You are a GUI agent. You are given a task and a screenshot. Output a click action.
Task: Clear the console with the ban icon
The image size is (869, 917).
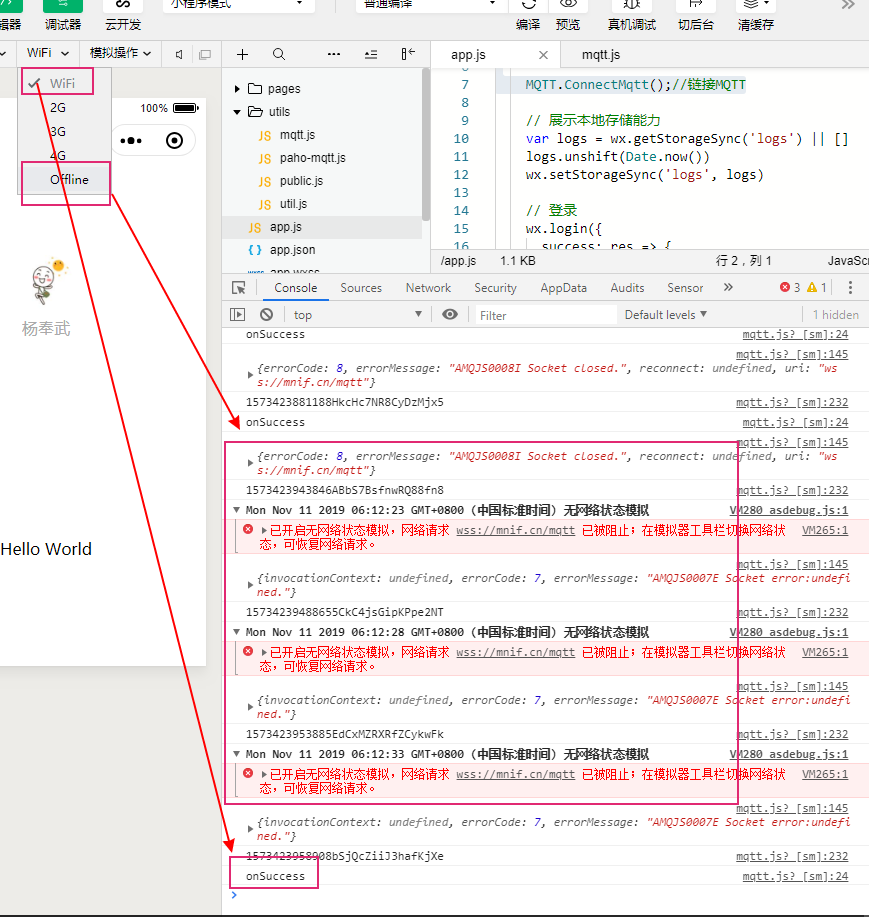click(x=267, y=315)
